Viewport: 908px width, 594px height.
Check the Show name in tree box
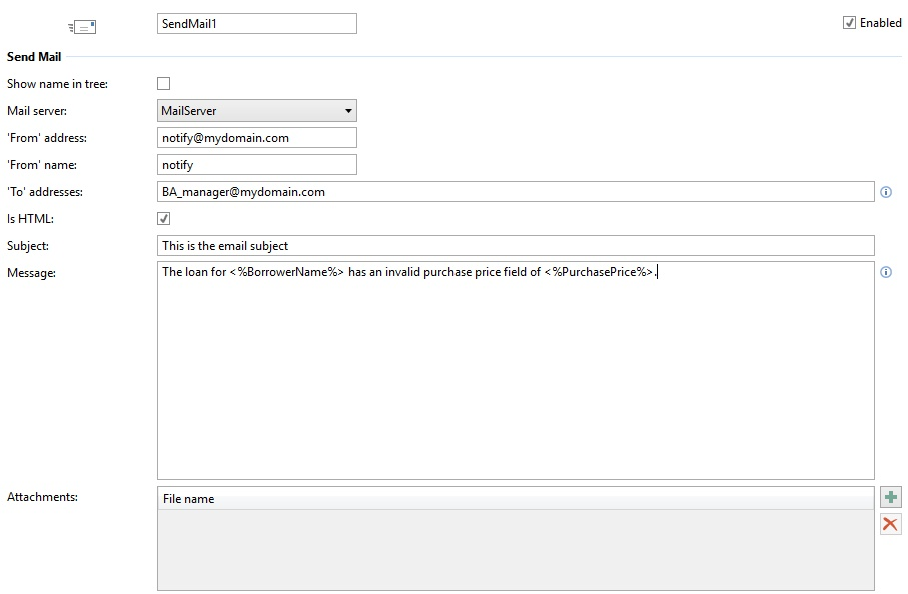click(164, 84)
